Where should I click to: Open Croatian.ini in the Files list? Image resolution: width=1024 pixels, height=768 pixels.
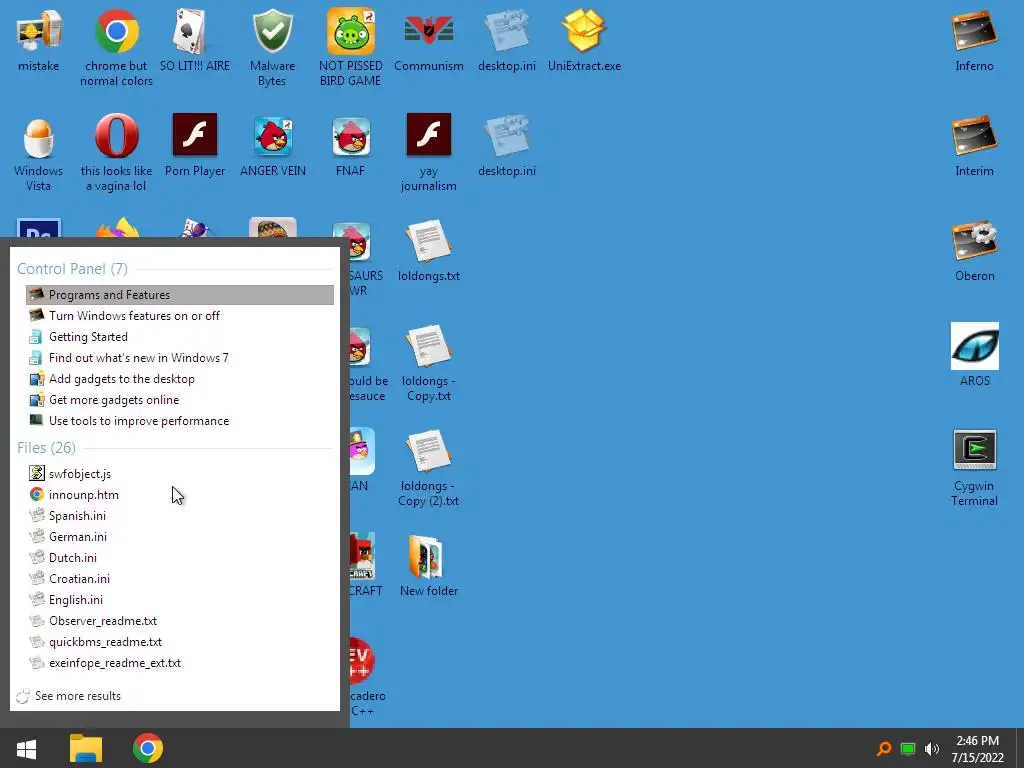coord(180,578)
